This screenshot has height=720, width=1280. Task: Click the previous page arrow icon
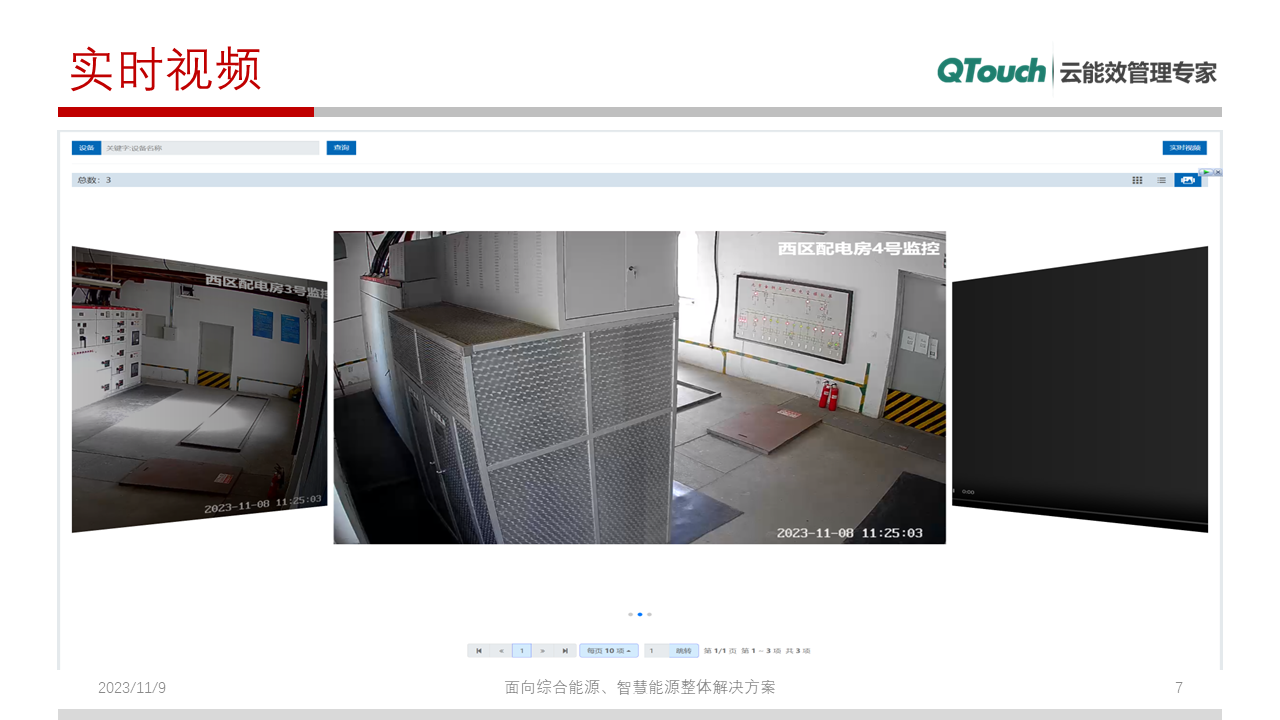pos(500,650)
